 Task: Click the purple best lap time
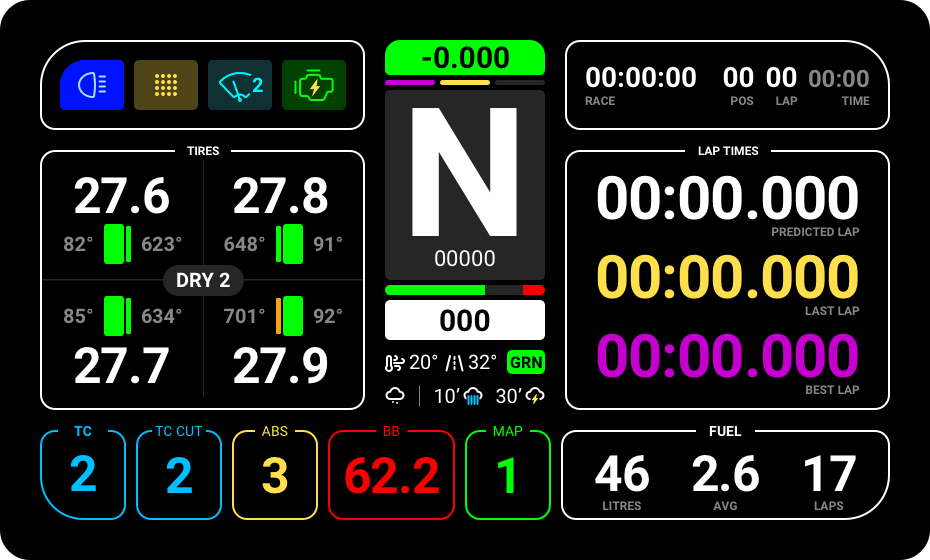pos(728,356)
